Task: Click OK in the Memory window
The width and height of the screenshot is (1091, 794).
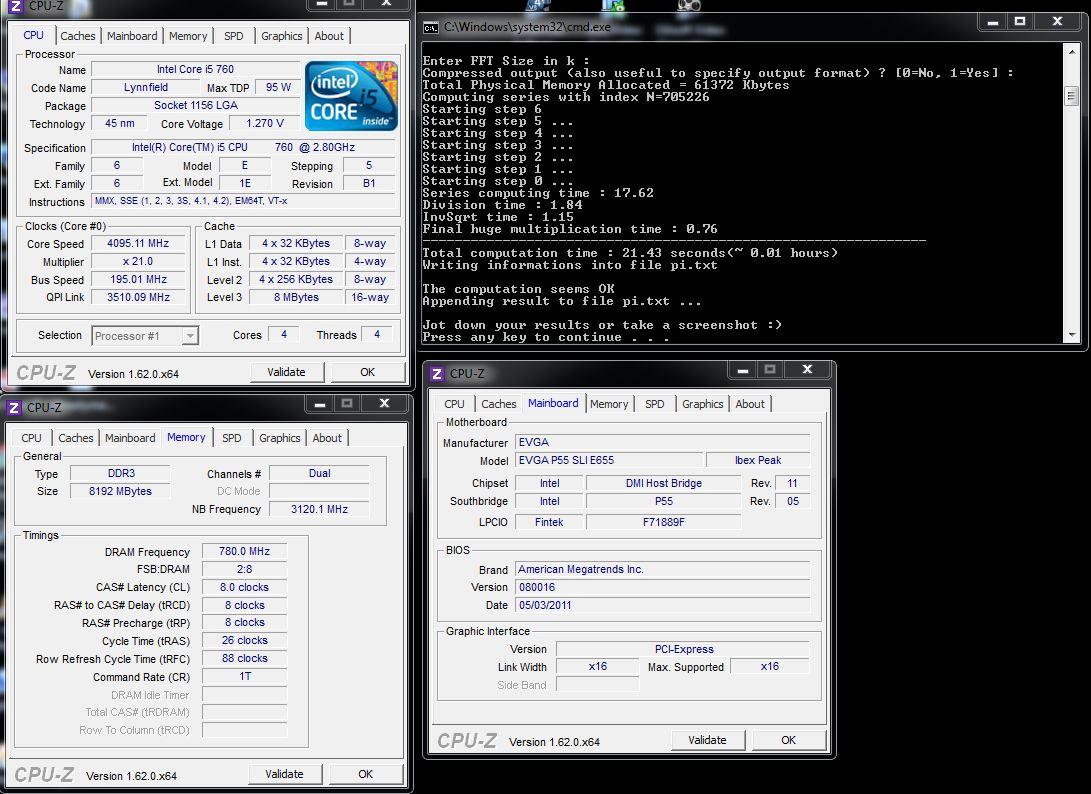Action: [x=365, y=774]
